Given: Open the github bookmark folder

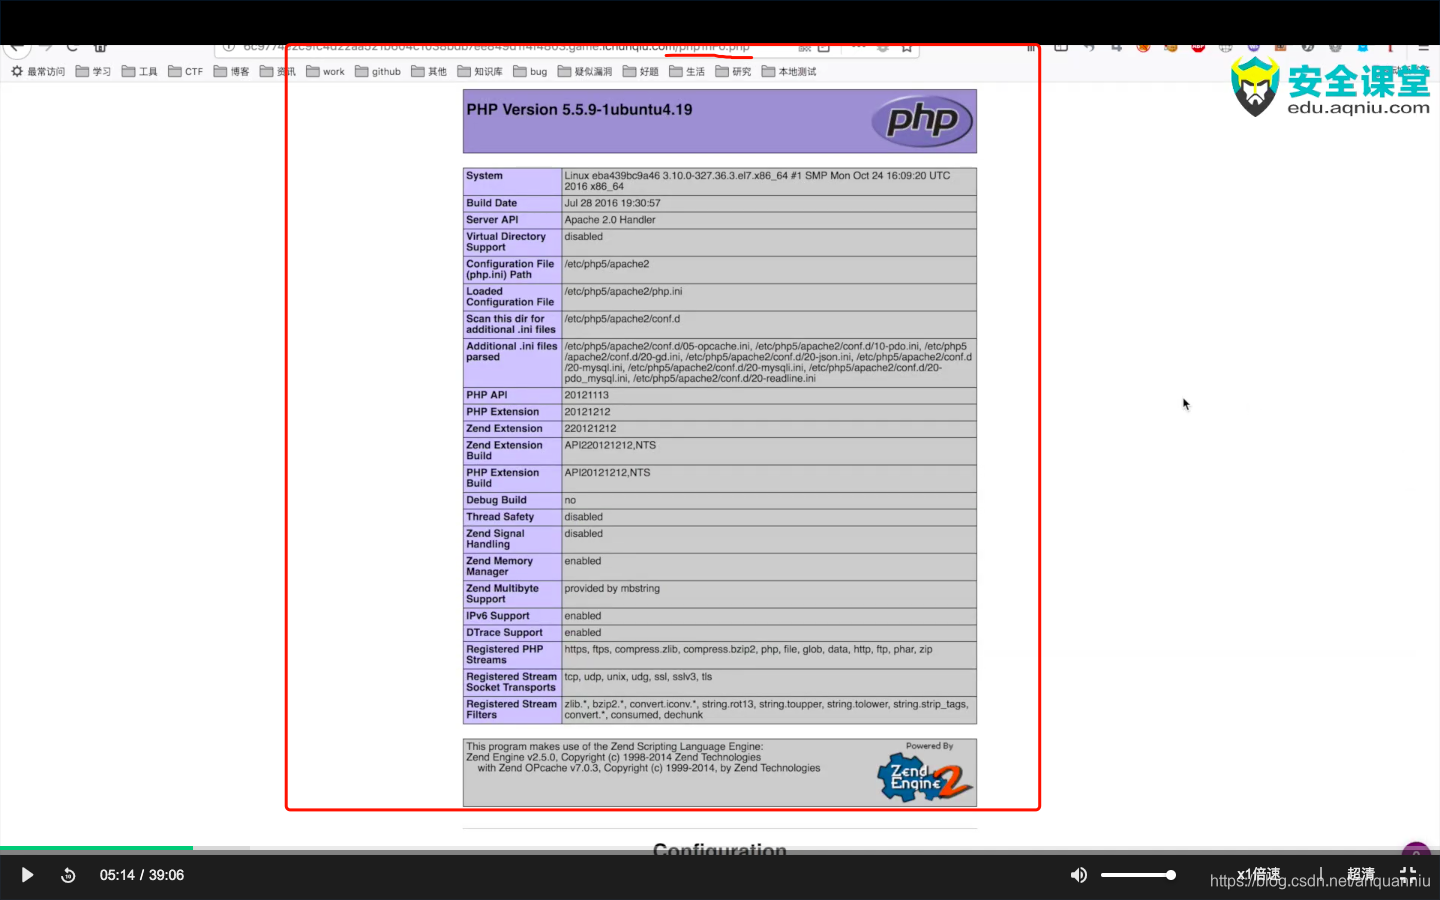Looking at the screenshot, I should 378,71.
